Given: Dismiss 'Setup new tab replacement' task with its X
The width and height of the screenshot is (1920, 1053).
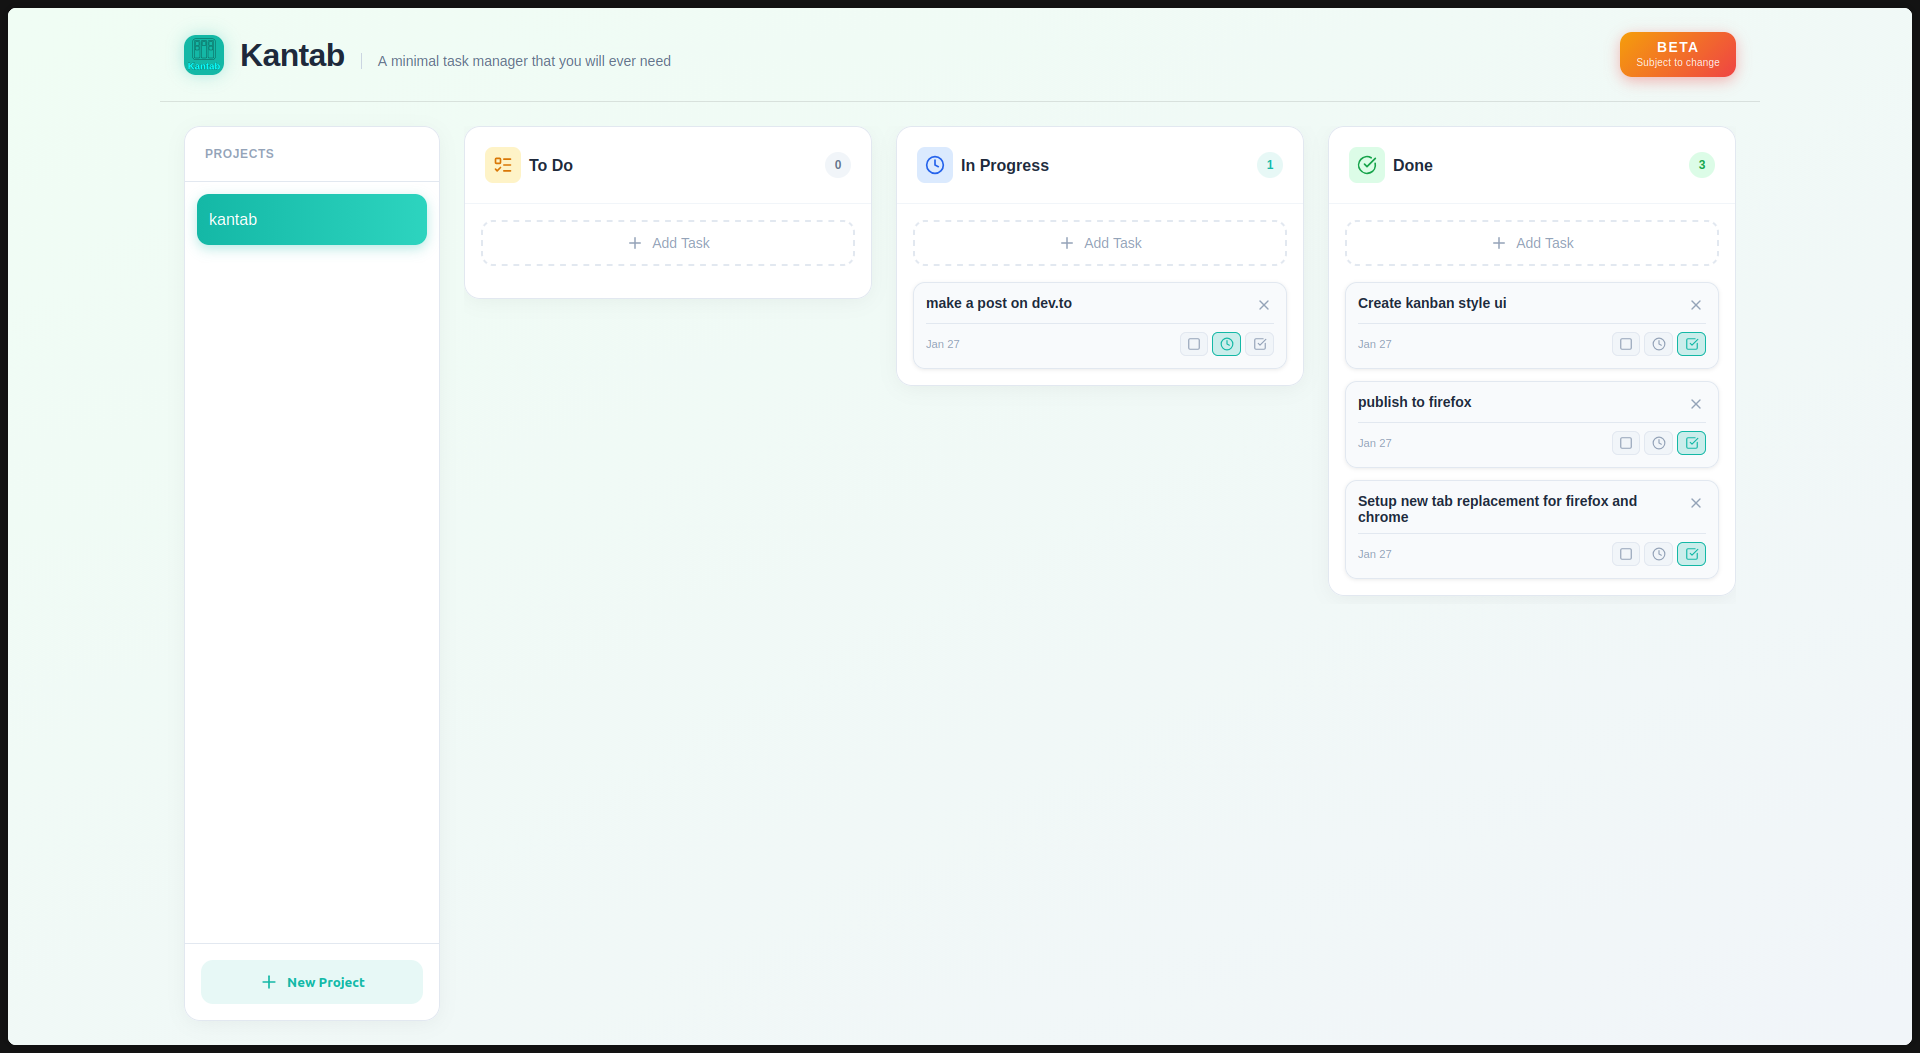Looking at the screenshot, I should click(1696, 503).
